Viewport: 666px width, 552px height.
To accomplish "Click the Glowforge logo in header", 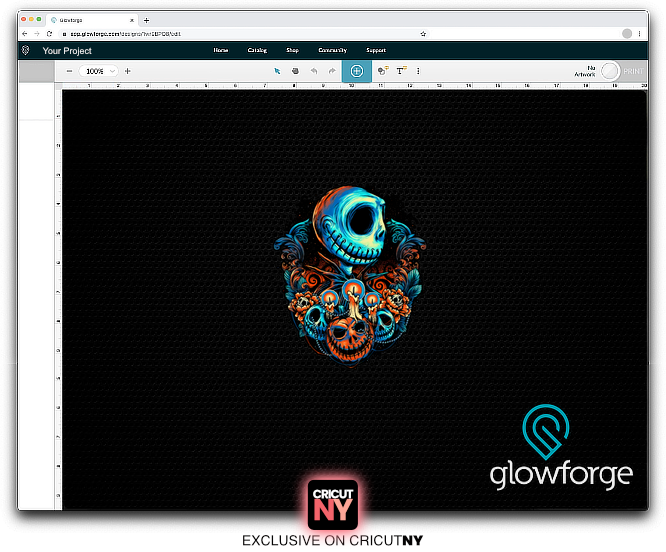I will (x=25, y=50).
